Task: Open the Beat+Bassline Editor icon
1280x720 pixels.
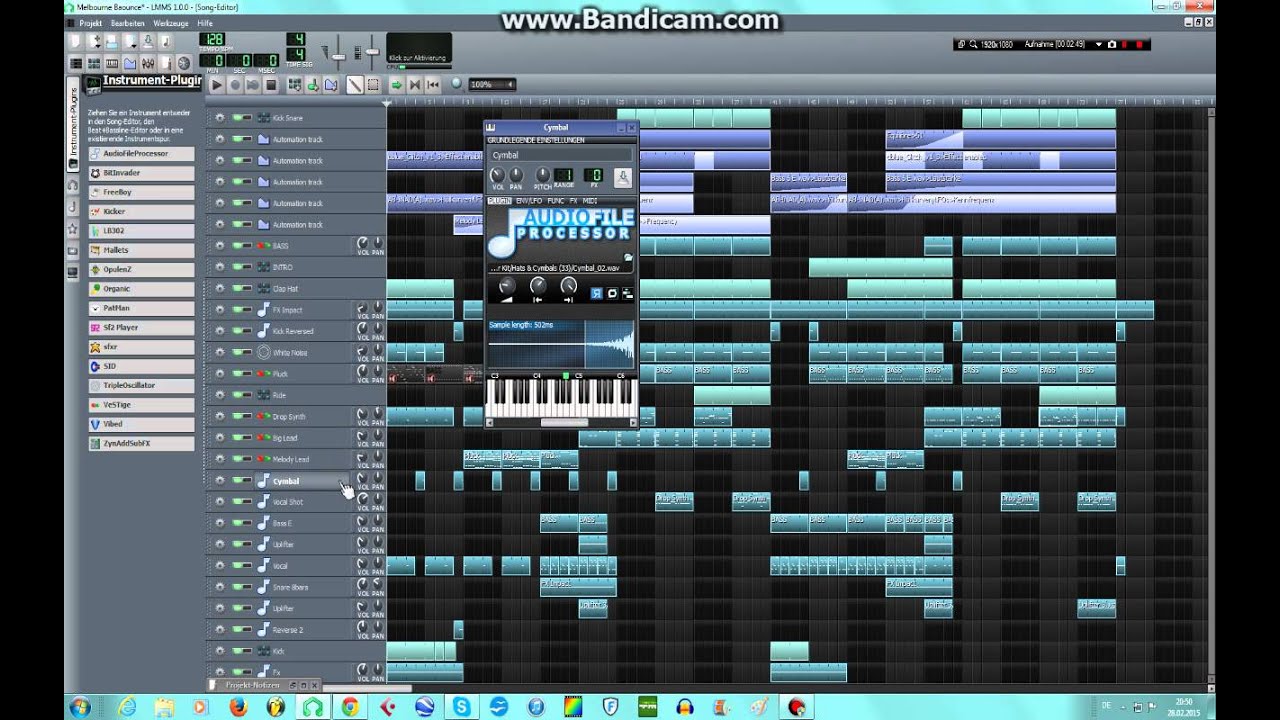Action: point(94,63)
